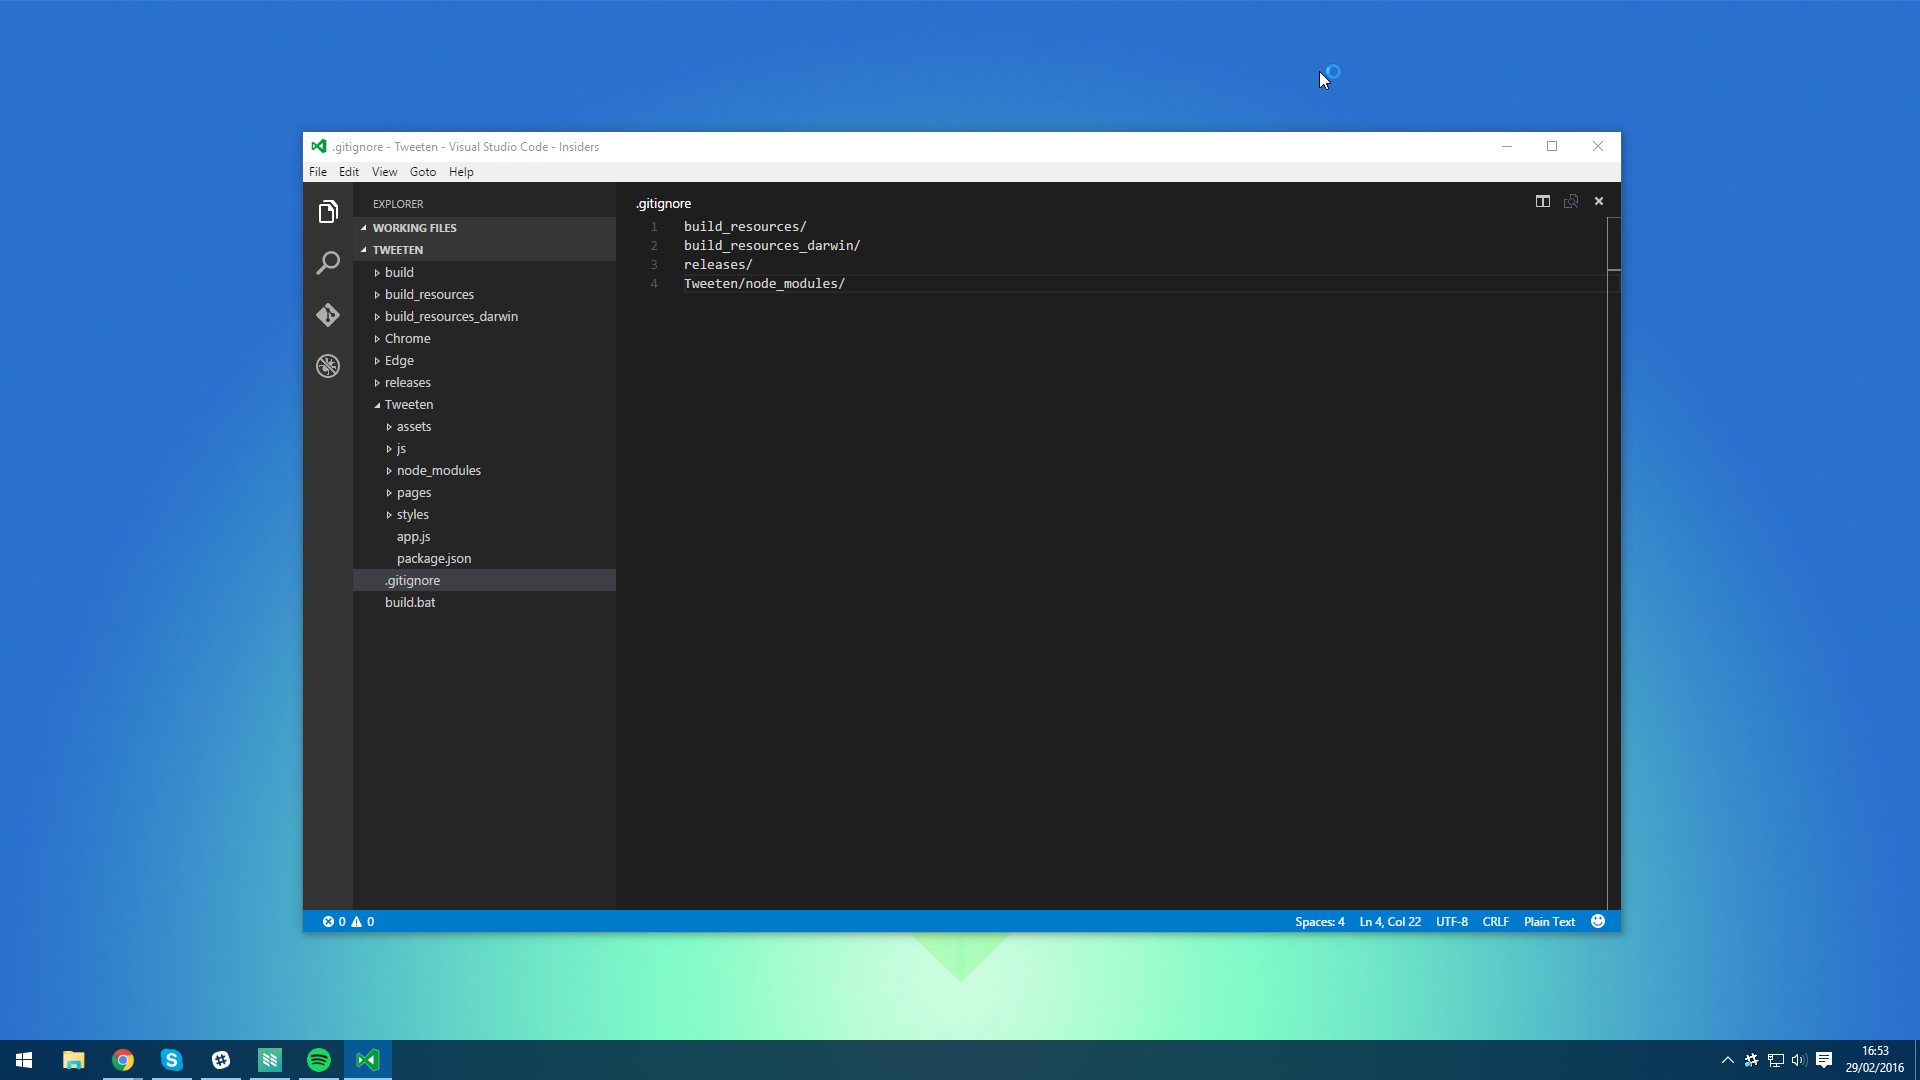Open Slack from the taskbar
The height and width of the screenshot is (1080, 1920).
tap(220, 1060)
